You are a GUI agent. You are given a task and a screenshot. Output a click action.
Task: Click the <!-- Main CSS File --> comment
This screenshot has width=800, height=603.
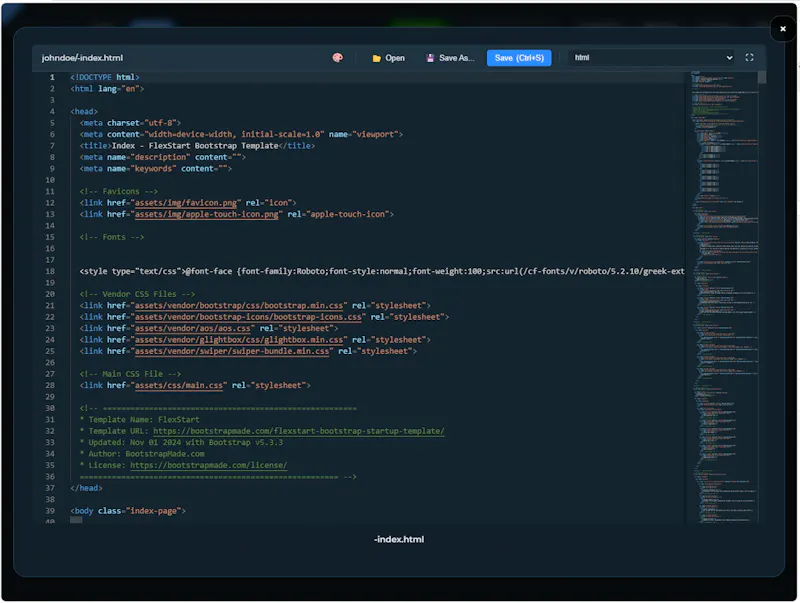coord(130,374)
